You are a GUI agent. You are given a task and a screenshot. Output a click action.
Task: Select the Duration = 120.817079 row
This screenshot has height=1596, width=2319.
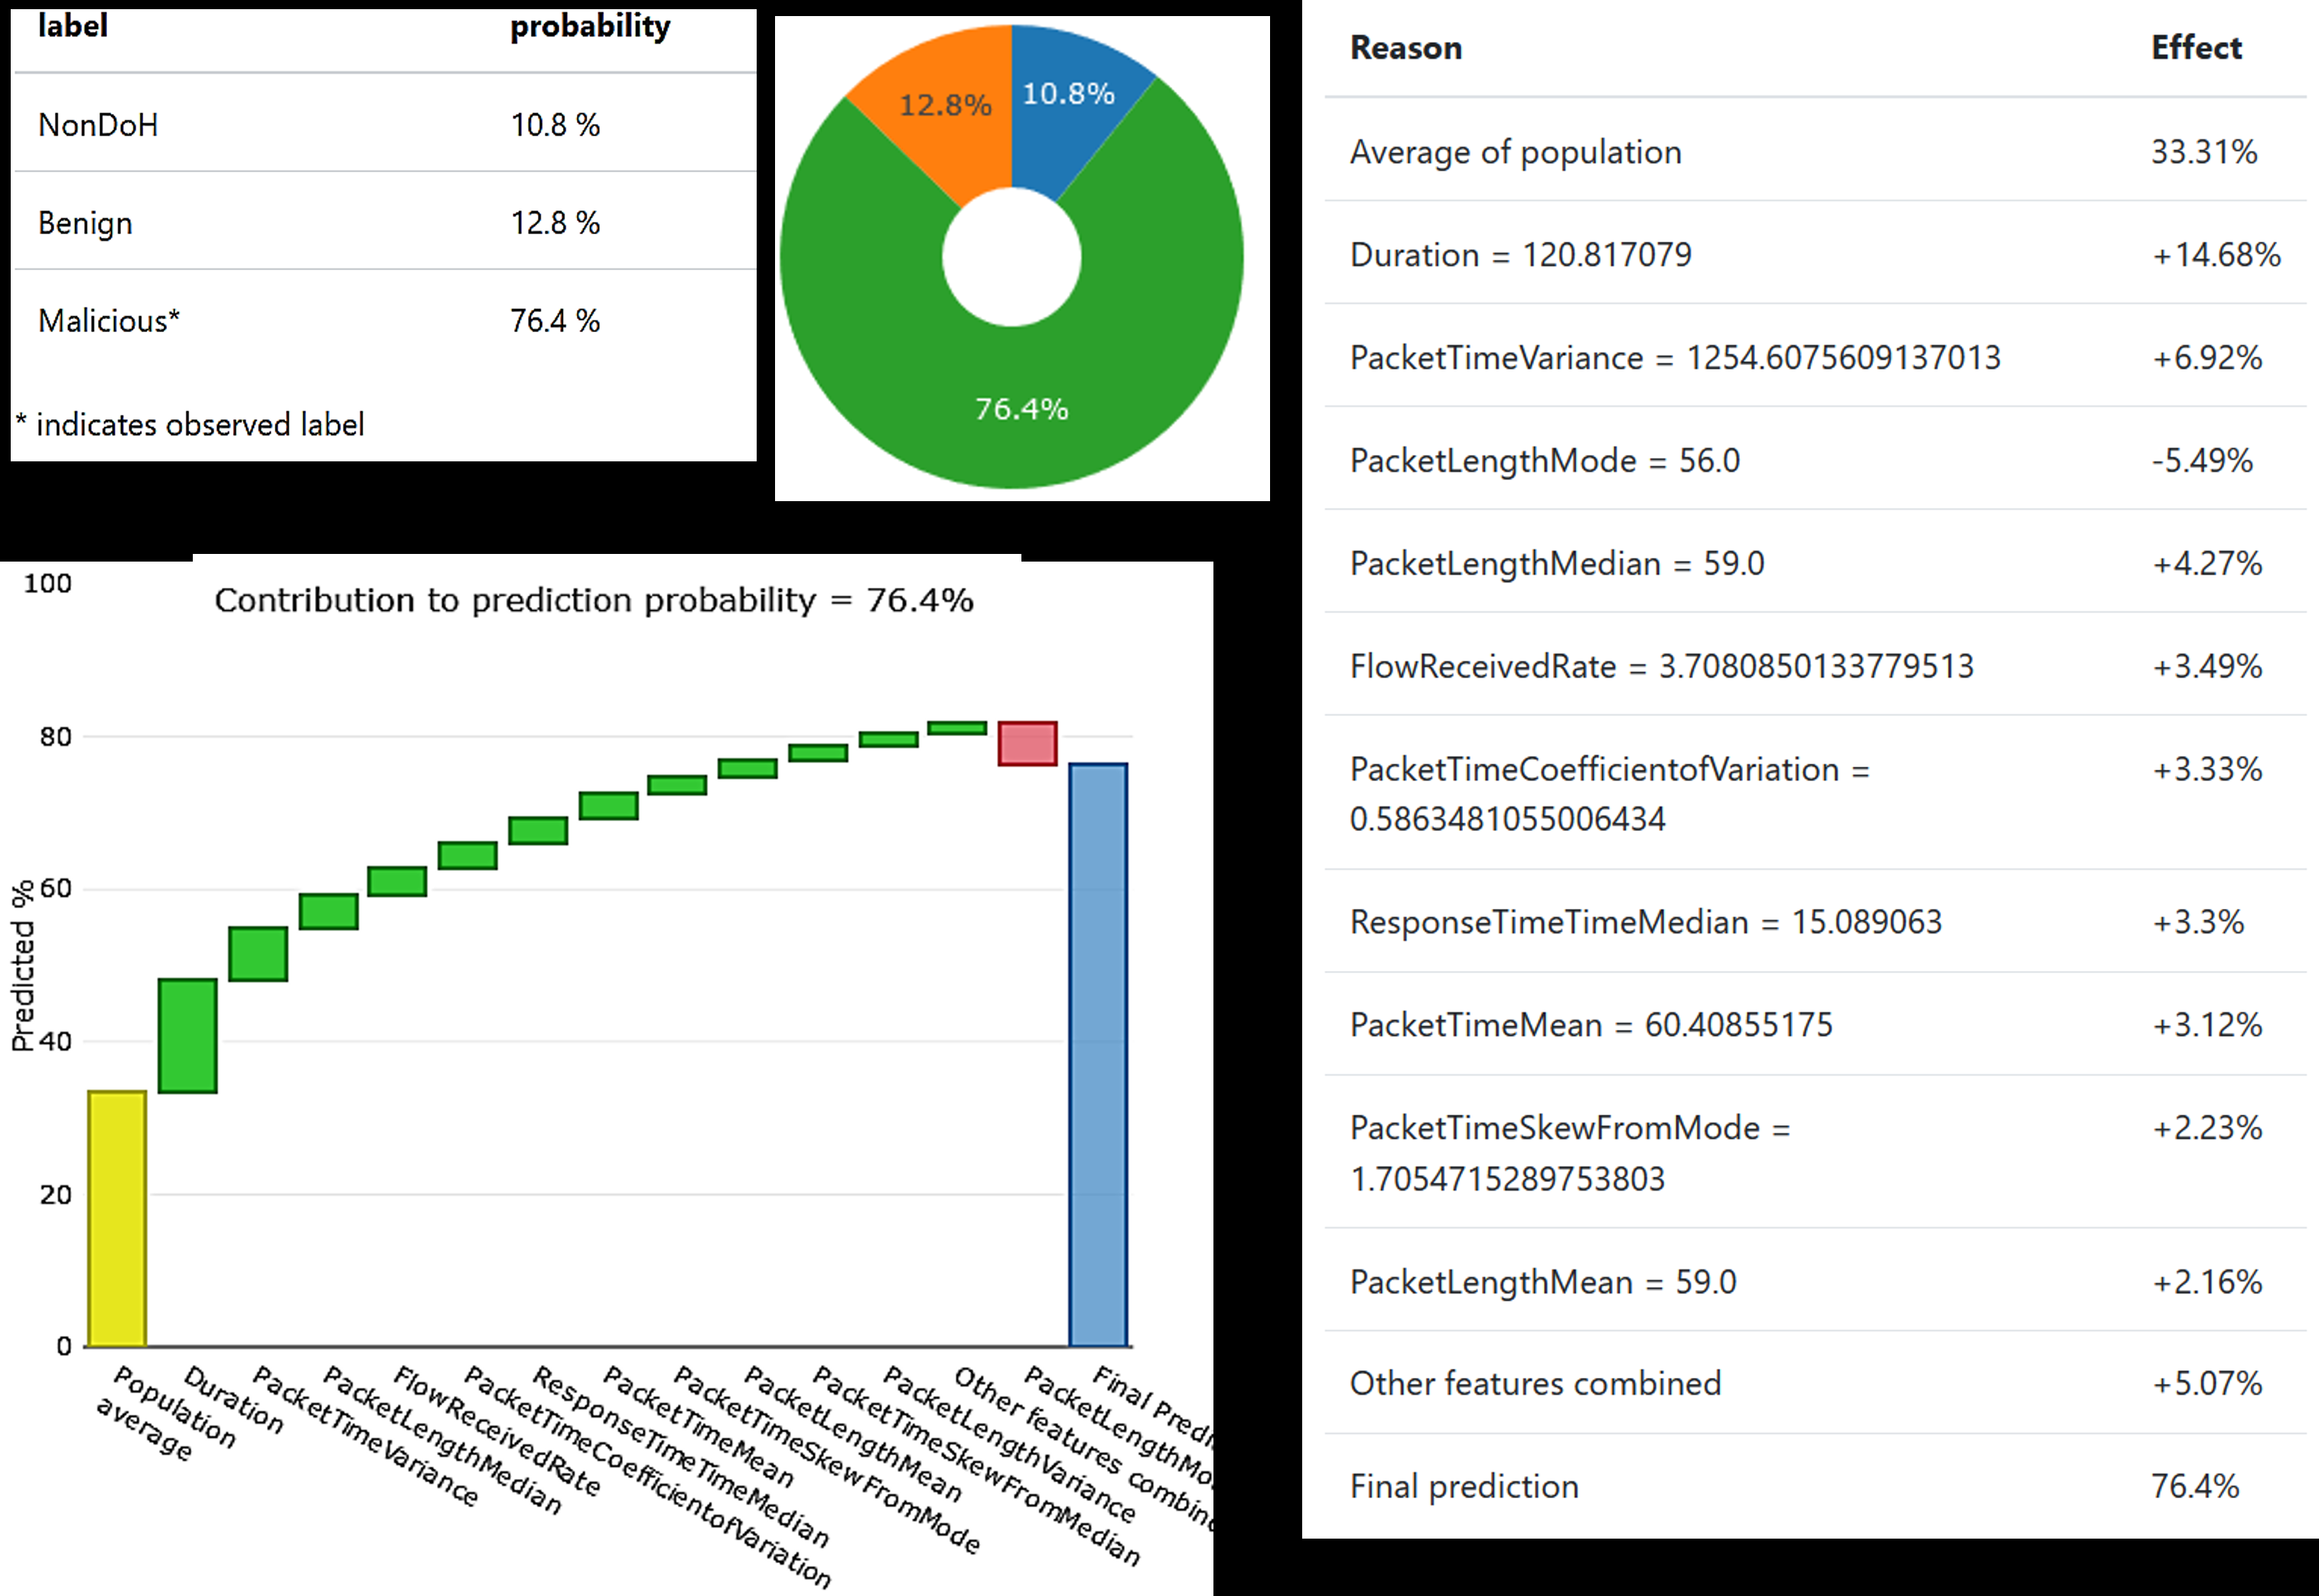click(x=1520, y=255)
